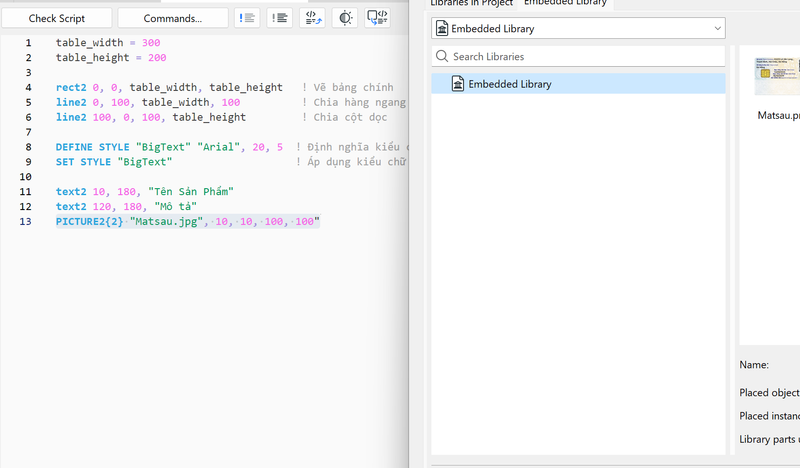Screen dimensions: 800x468
Task: Click the library icon in the dropdown field
Action: [442, 29]
